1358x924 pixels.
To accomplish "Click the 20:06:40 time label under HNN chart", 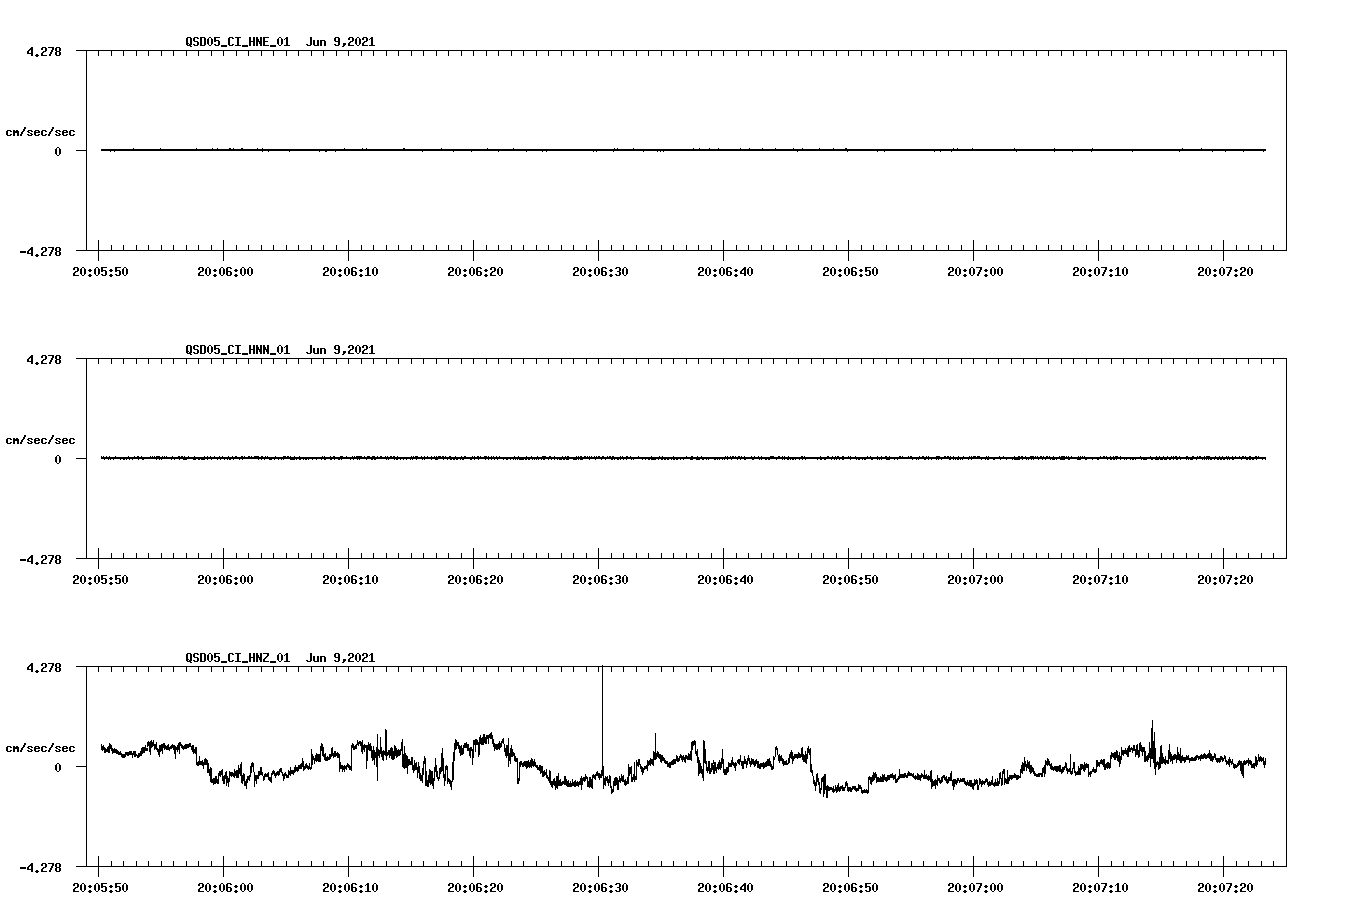I will (x=725, y=579).
